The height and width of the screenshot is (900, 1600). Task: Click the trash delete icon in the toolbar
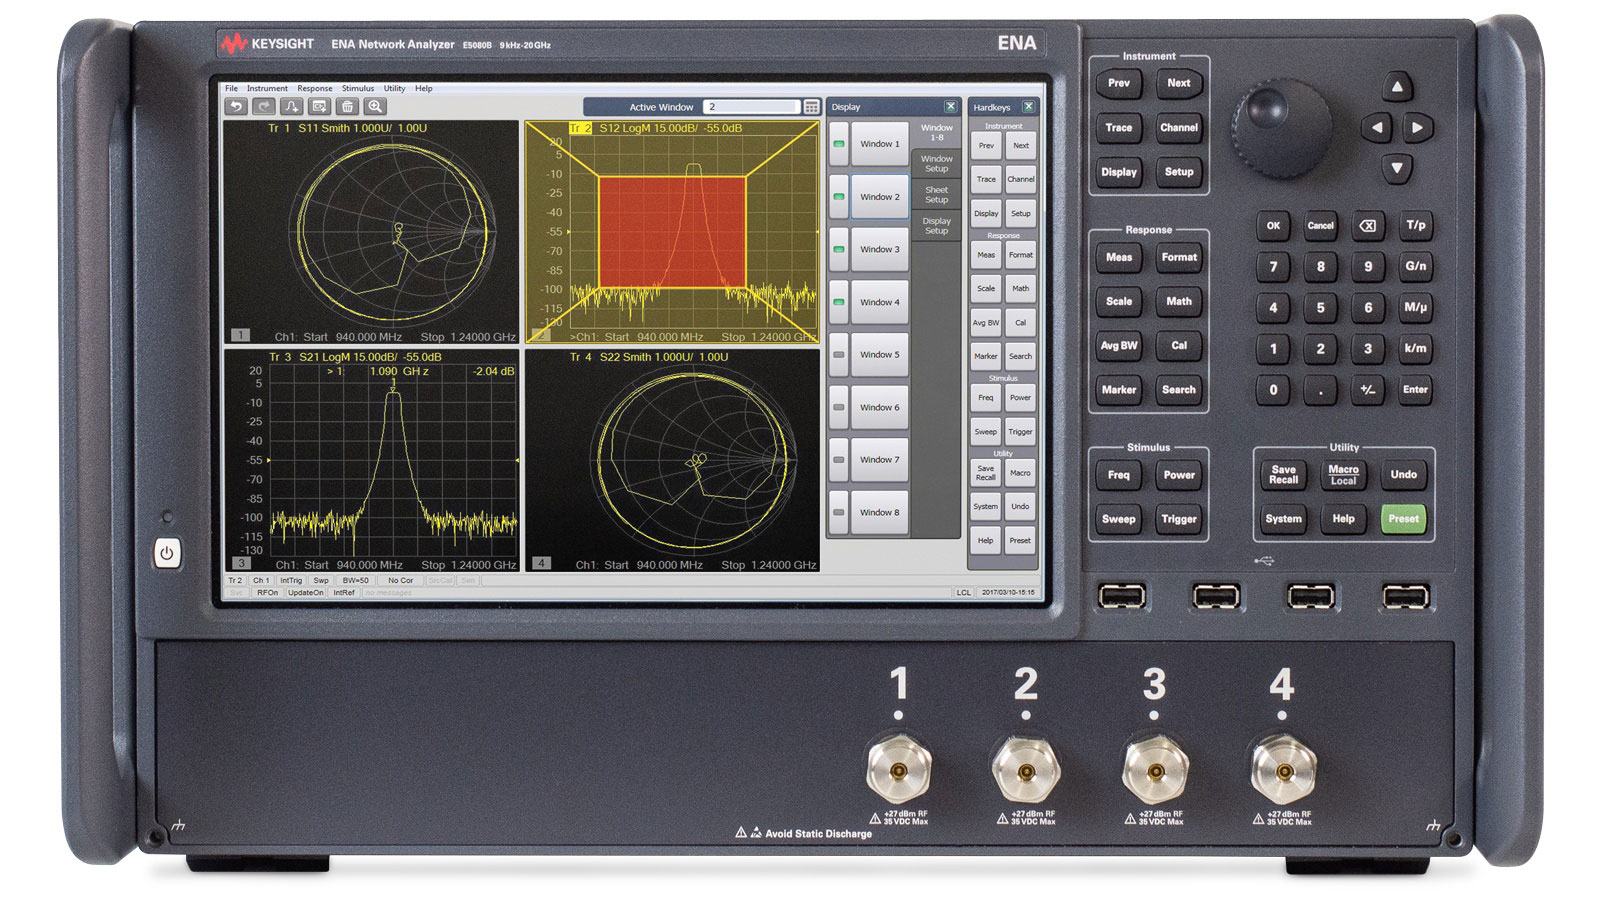tap(347, 106)
